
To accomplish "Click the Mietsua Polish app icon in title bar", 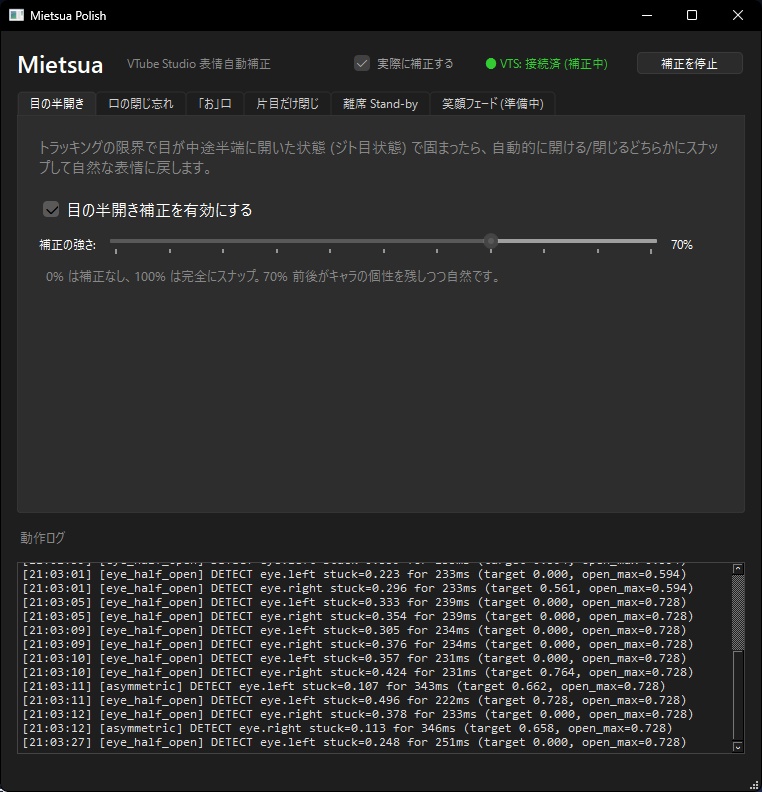I will click(x=16, y=15).
